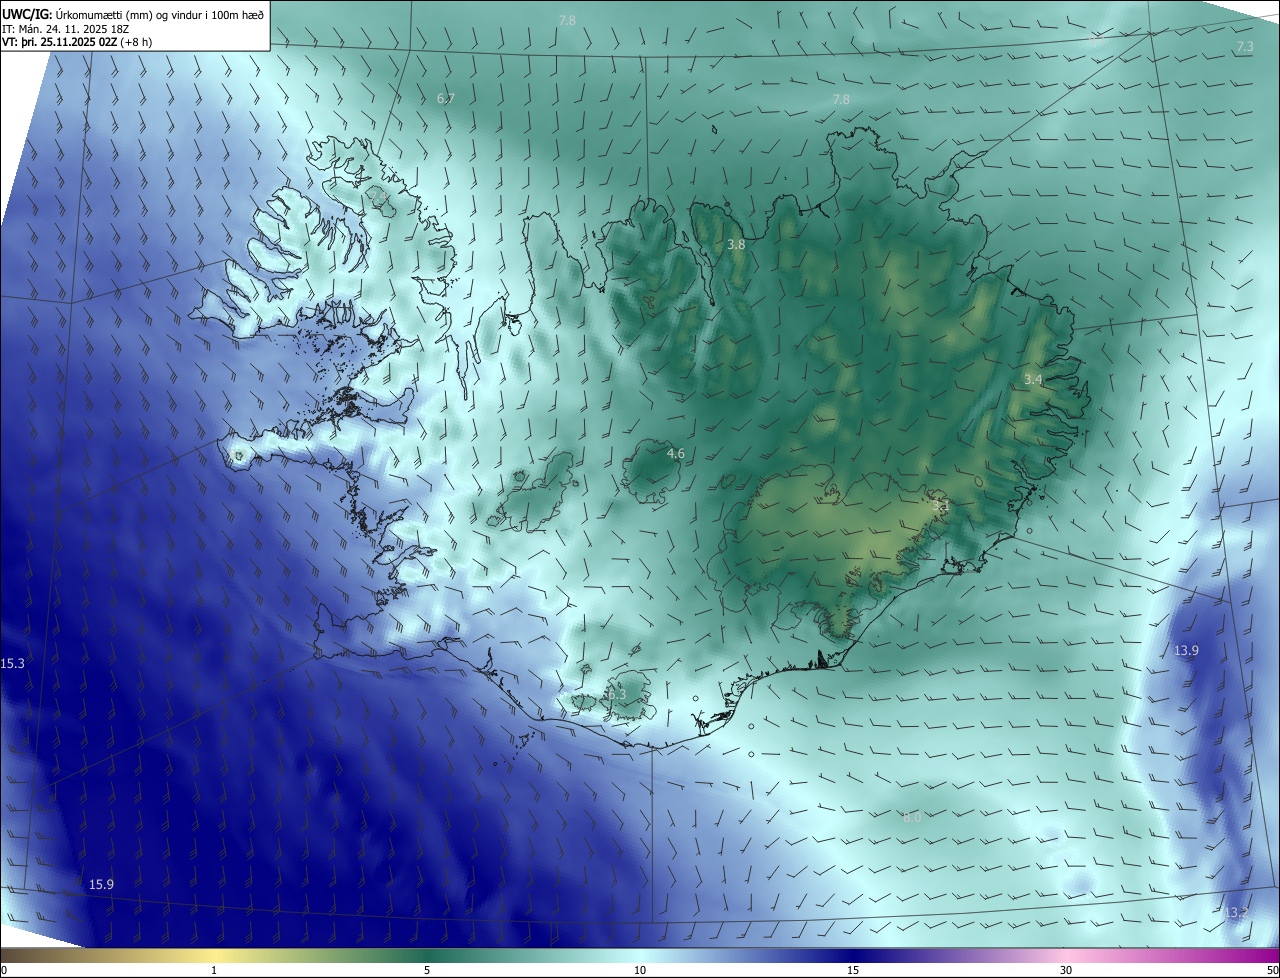Click the valid time line 'VT: Þri. 25.11.2025 02Z (+8 h)'
This screenshot has height=978, width=1280.
pyautogui.click(x=76, y=42)
